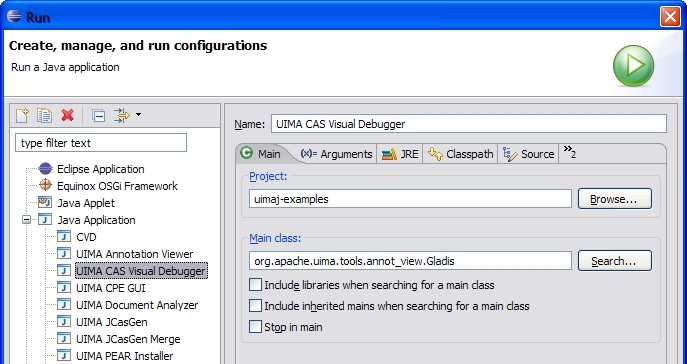Switch to the Source tab
This screenshot has height=364, width=687.
pos(528,154)
